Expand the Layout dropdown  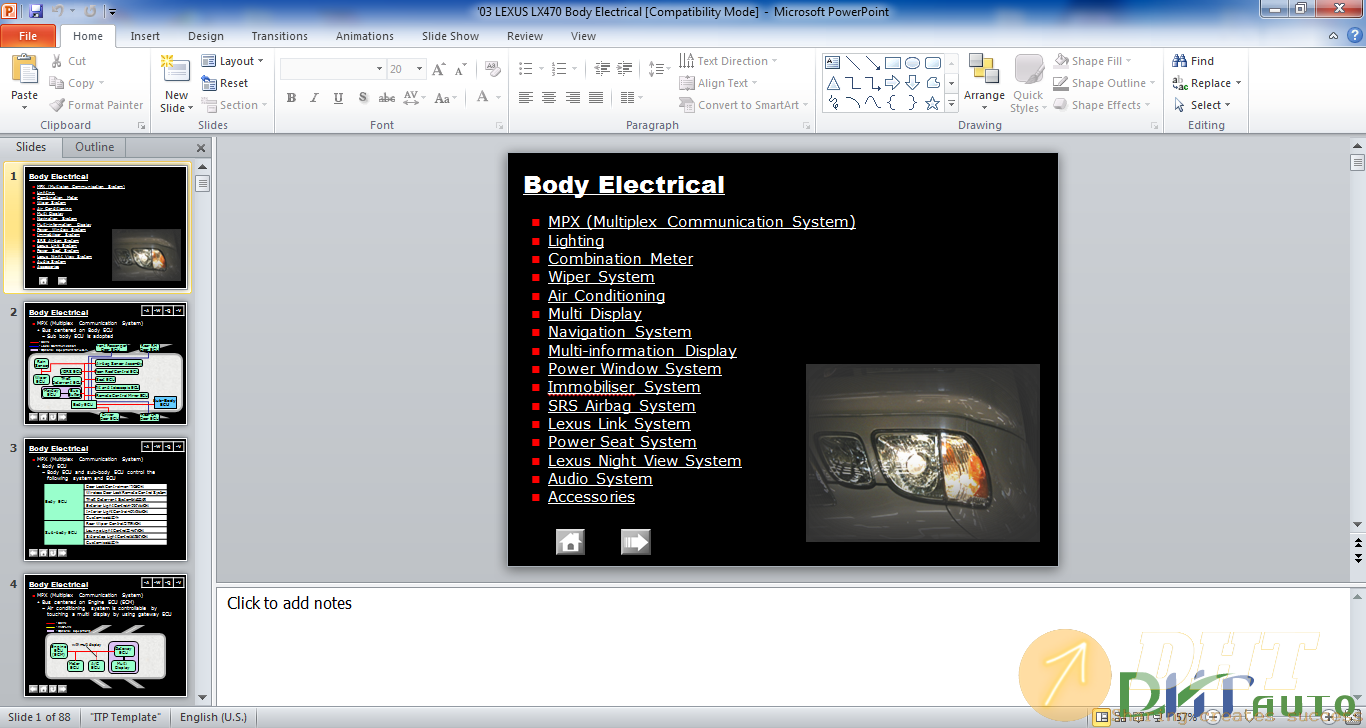(233, 61)
